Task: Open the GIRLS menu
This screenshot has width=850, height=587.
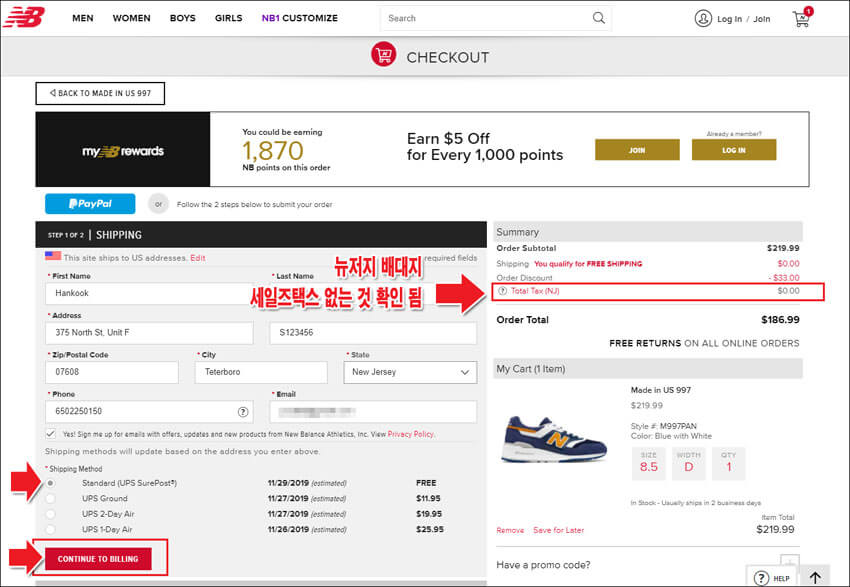Action: (x=229, y=18)
